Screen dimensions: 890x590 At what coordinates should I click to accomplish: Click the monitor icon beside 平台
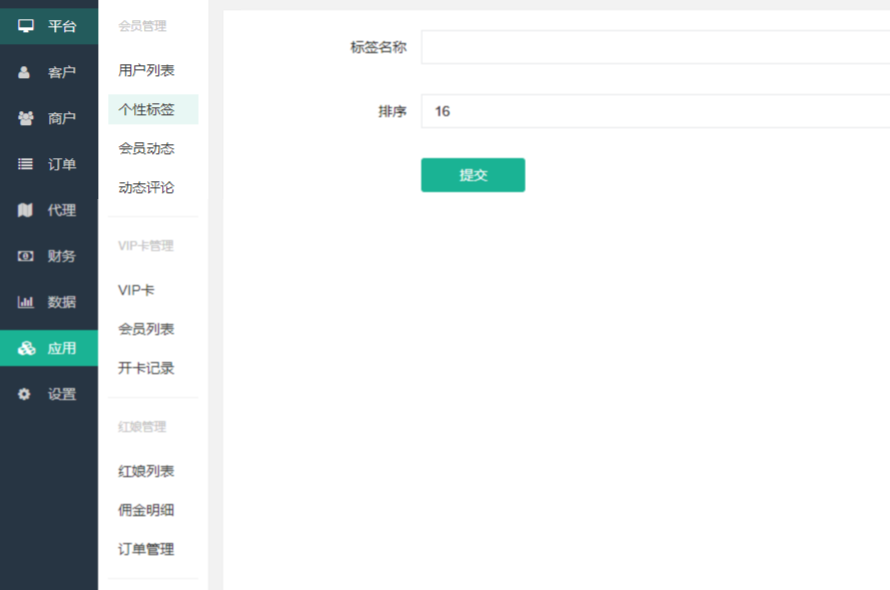click(26, 26)
